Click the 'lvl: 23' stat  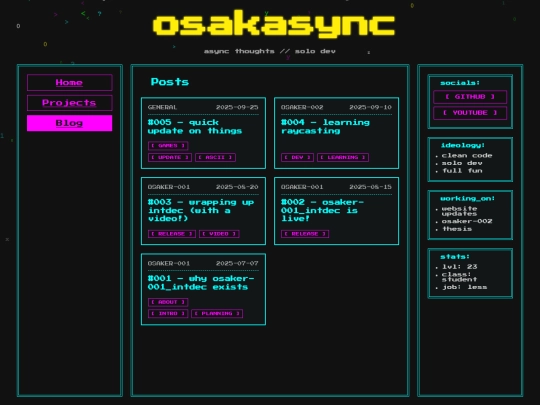click(460, 267)
